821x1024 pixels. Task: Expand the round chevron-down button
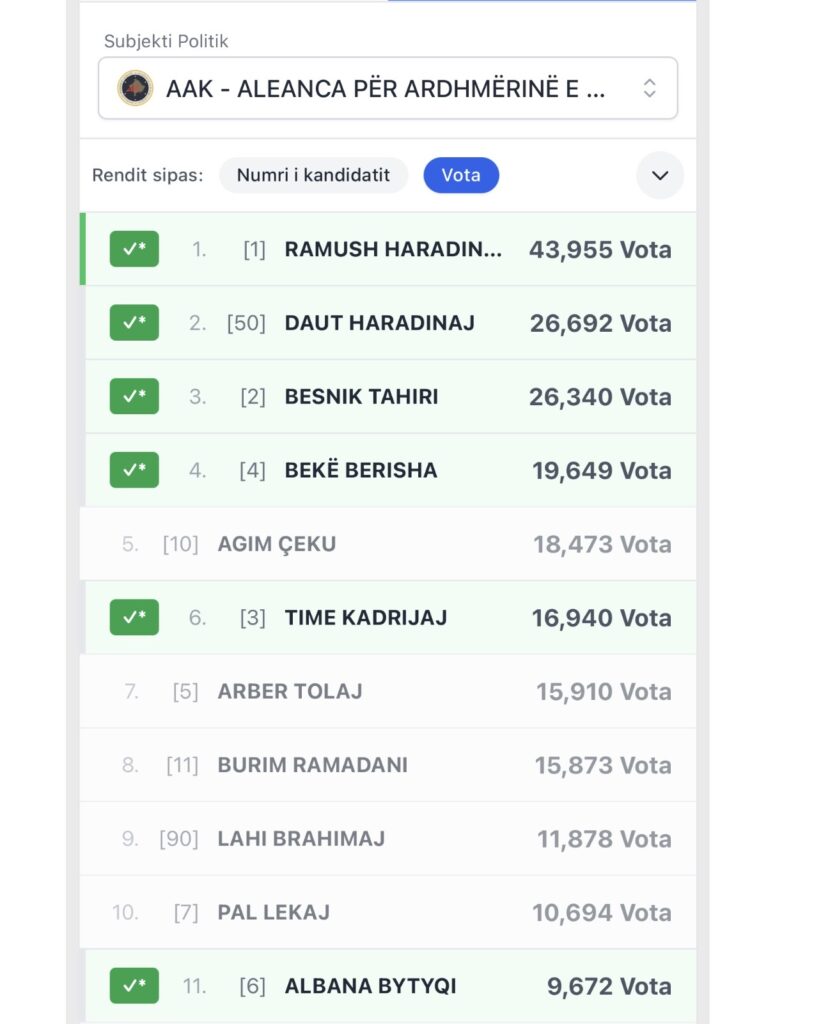tap(660, 175)
